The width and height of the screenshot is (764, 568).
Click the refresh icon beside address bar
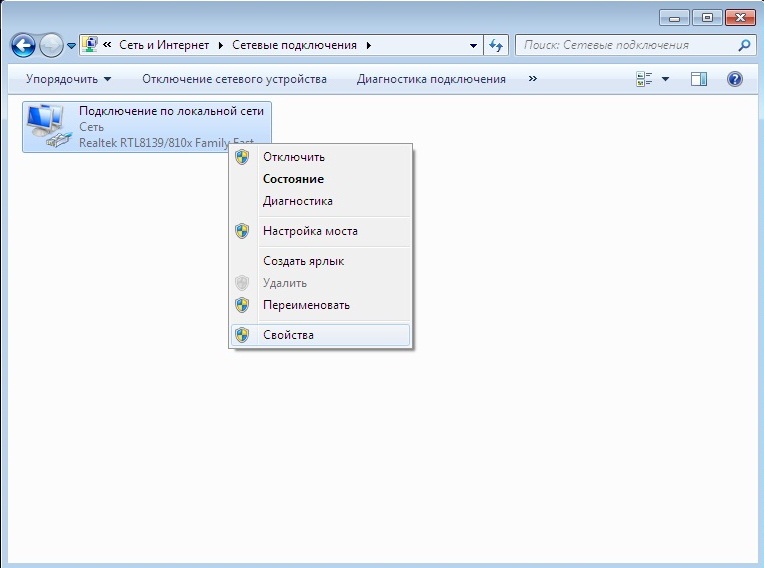click(x=497, y=46)
